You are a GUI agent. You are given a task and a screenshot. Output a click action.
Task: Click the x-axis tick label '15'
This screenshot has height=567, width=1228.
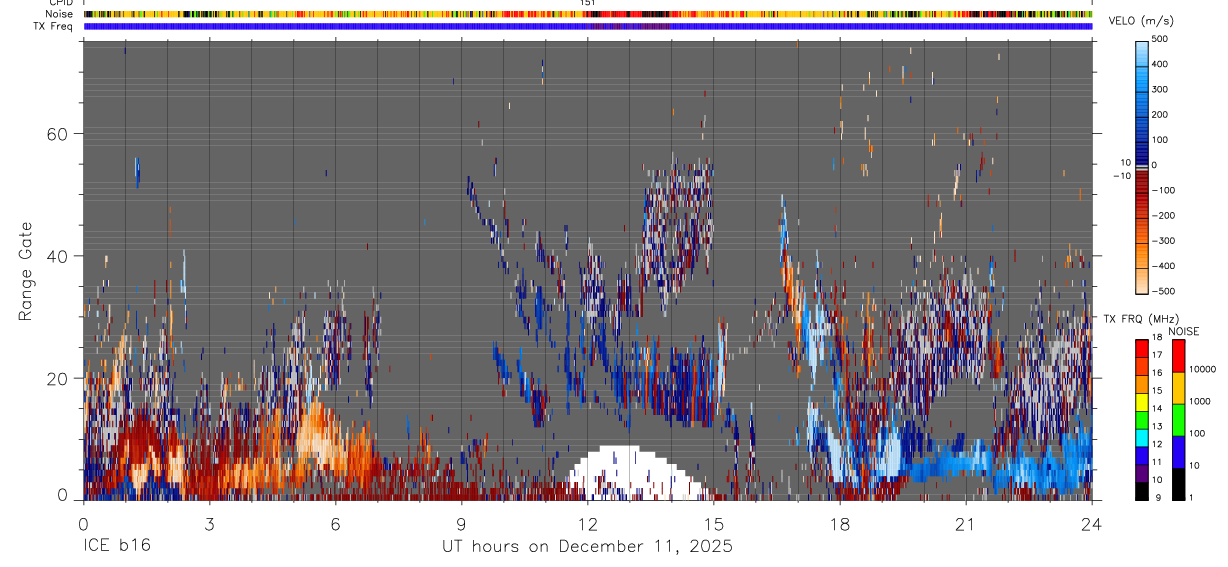click(x=713, y=523)
